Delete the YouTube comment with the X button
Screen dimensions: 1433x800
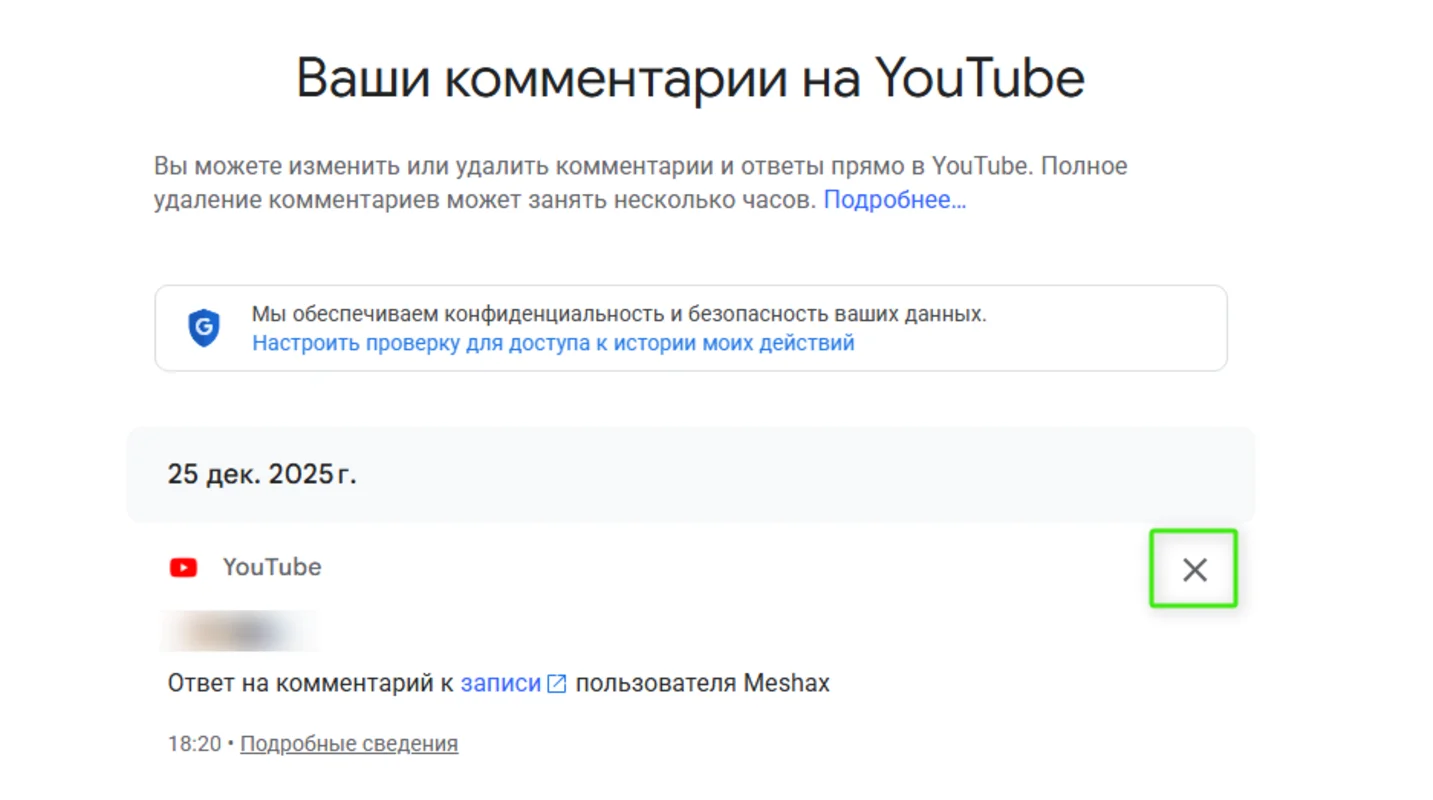click(x=1194, y=569)
